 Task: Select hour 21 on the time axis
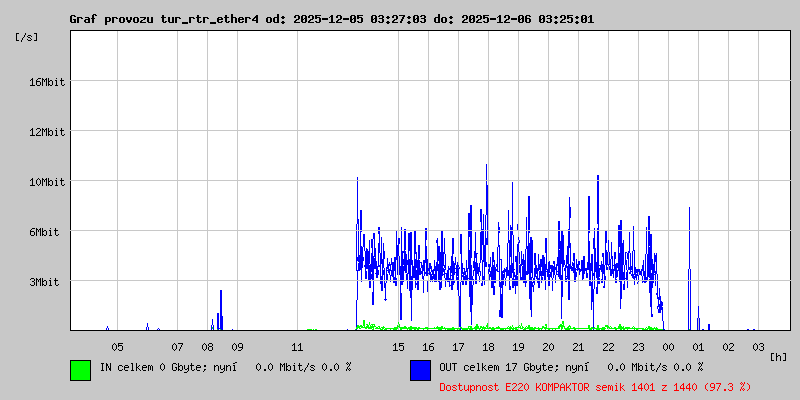[x=578, y=347]
